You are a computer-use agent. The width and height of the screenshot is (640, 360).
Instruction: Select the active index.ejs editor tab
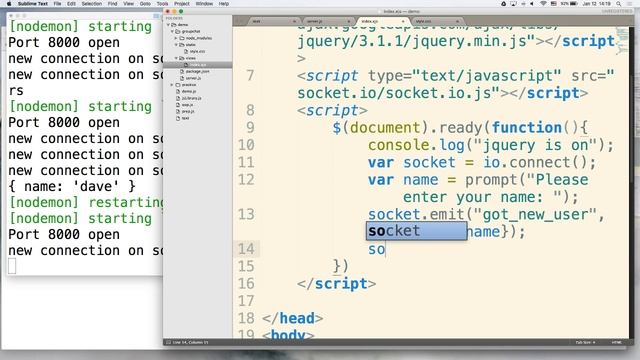[x=382, y=21]
